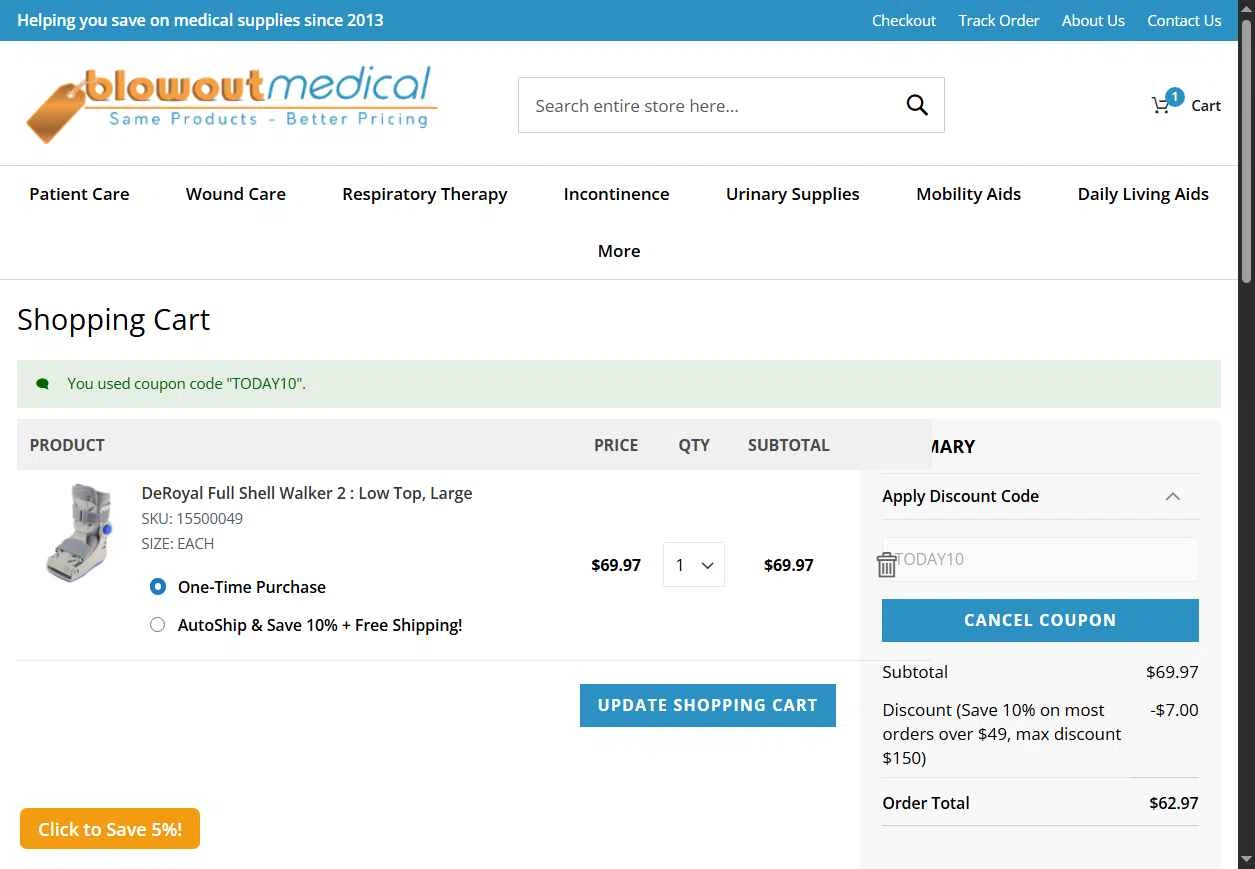This screenshot has width=1255, height=869.
Task: Open the Mobility Aids menu
Action: tap(969, 194)
